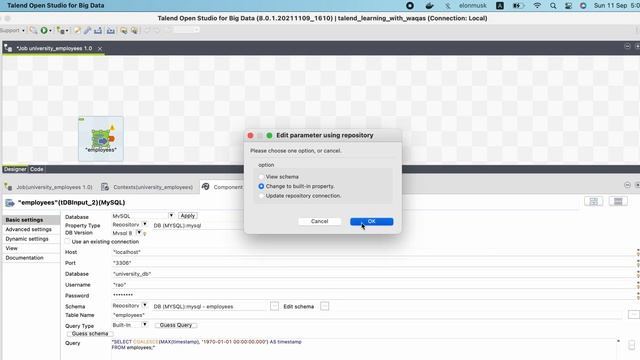Click the Host field with localhost
Viewport: 640px width, 360px height.
click(373, 252)
